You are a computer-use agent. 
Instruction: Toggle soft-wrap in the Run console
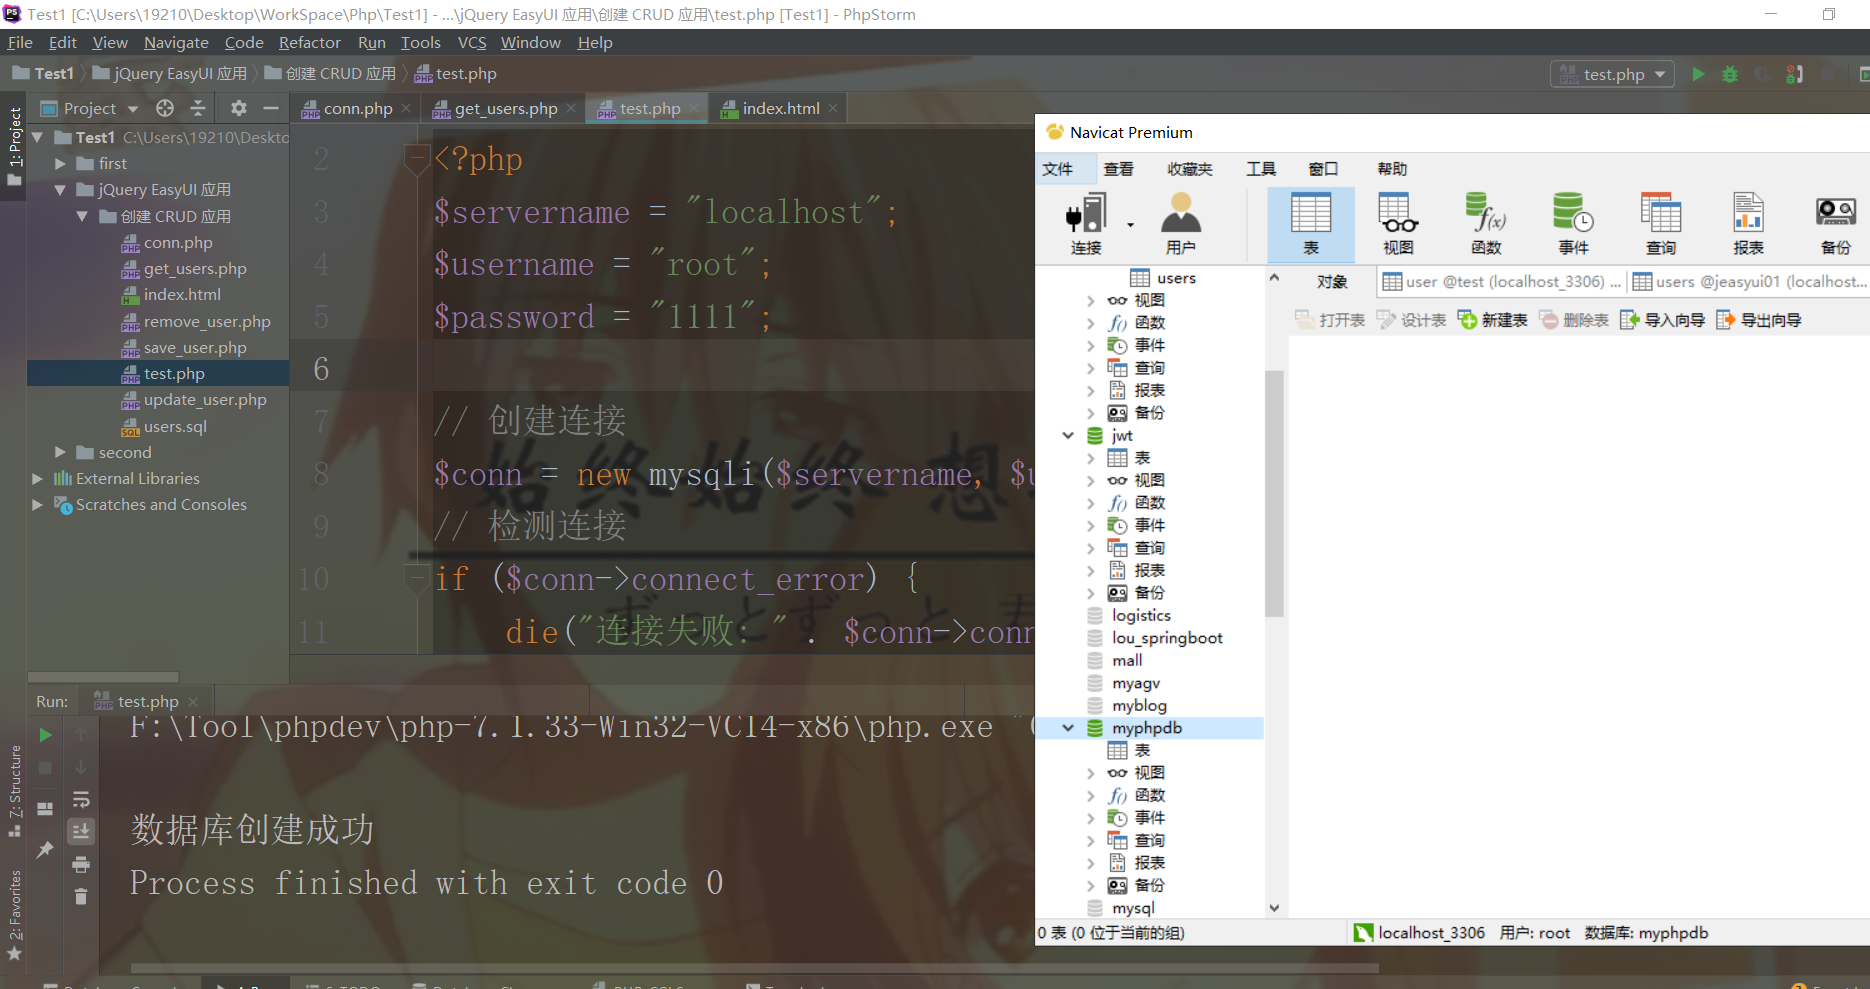pos(81,799)
